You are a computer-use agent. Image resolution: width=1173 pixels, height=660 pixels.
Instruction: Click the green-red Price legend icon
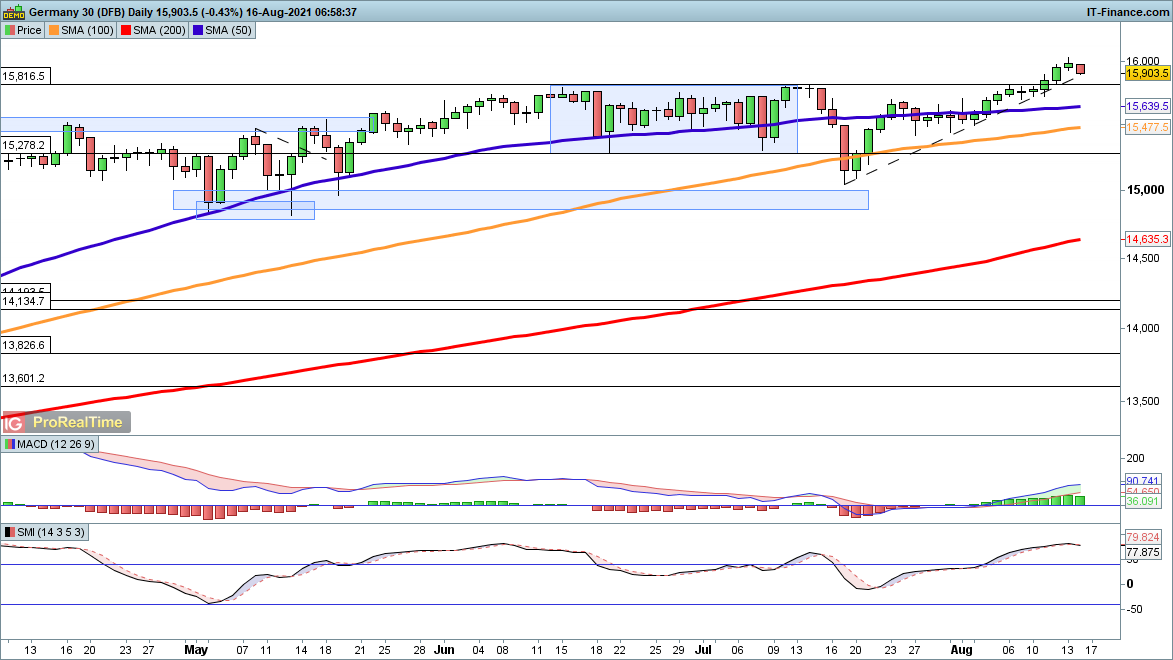coord(9,30)
